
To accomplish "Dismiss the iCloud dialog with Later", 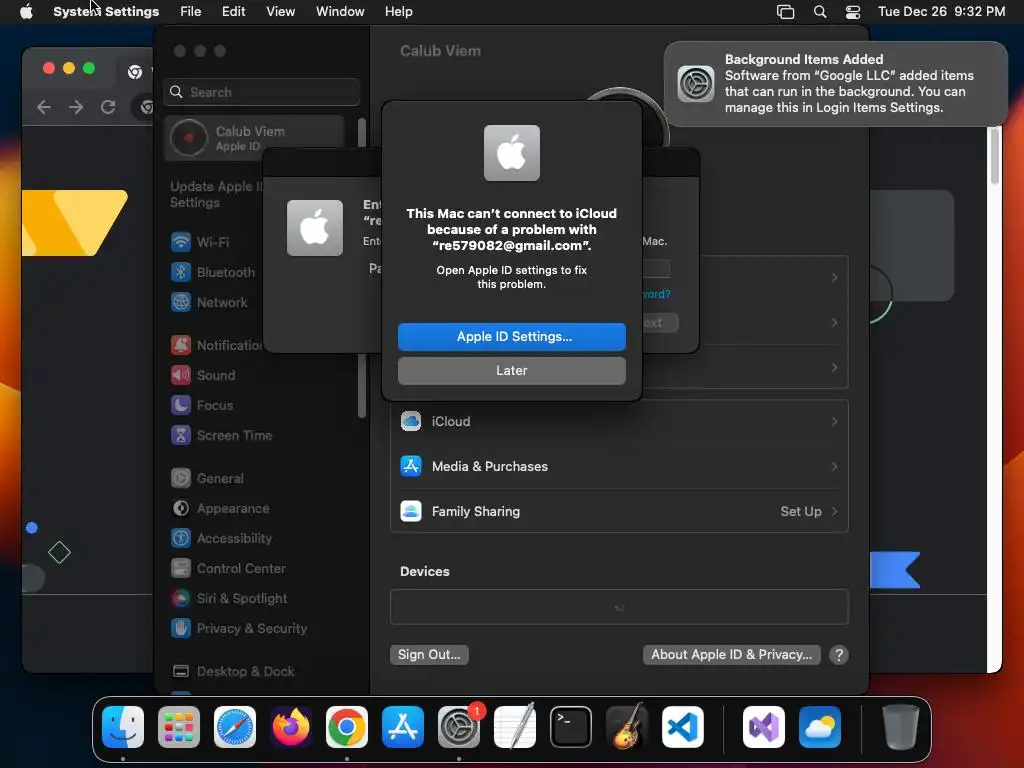I will point(511,370).
